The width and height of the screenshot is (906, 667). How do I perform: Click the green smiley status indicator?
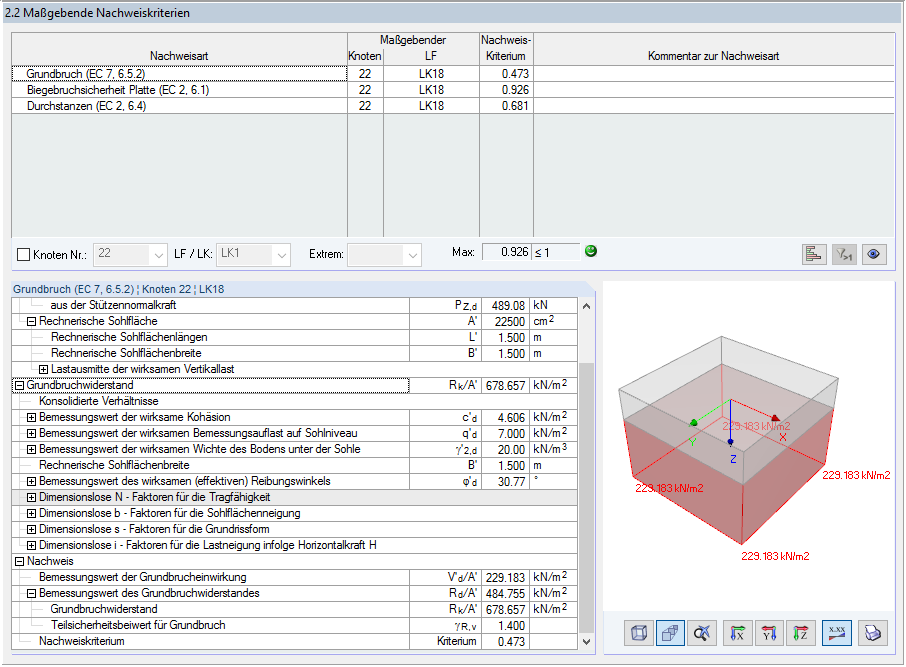pos(590,251)
